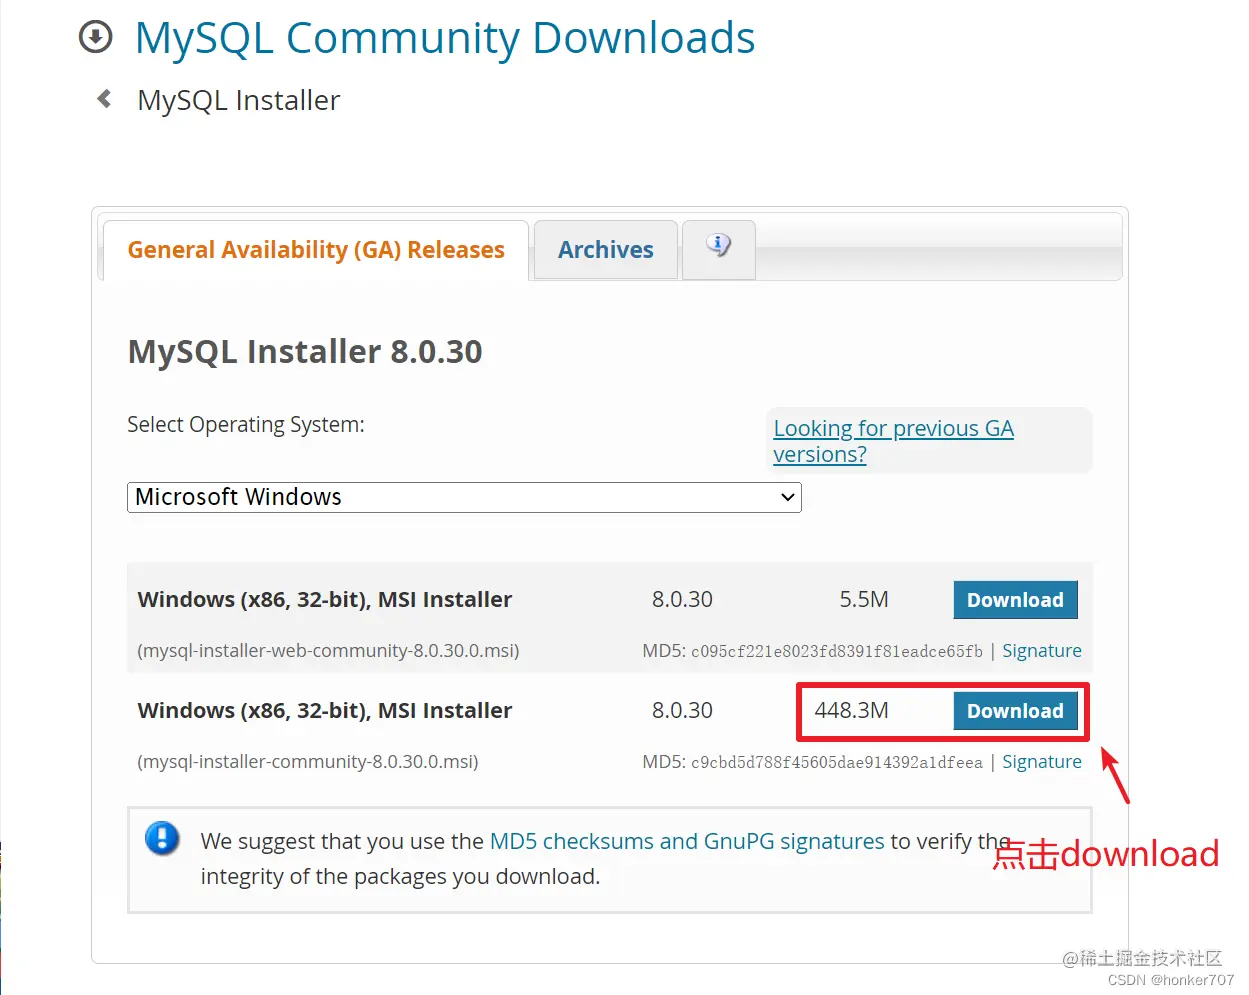
Task: Click MD5 hash c095cf221e8023fd8391f81eadce65fb
Action: (837, 652)
